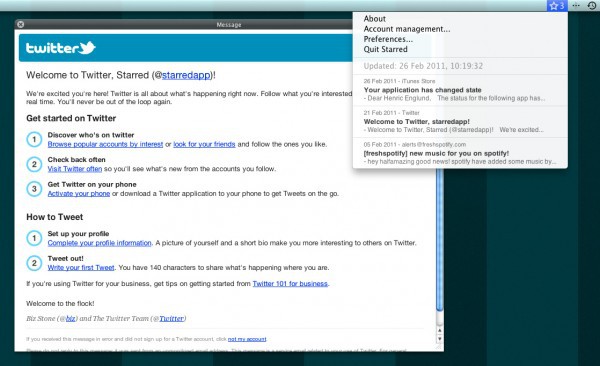Click the Check back often text

point(77,160)
